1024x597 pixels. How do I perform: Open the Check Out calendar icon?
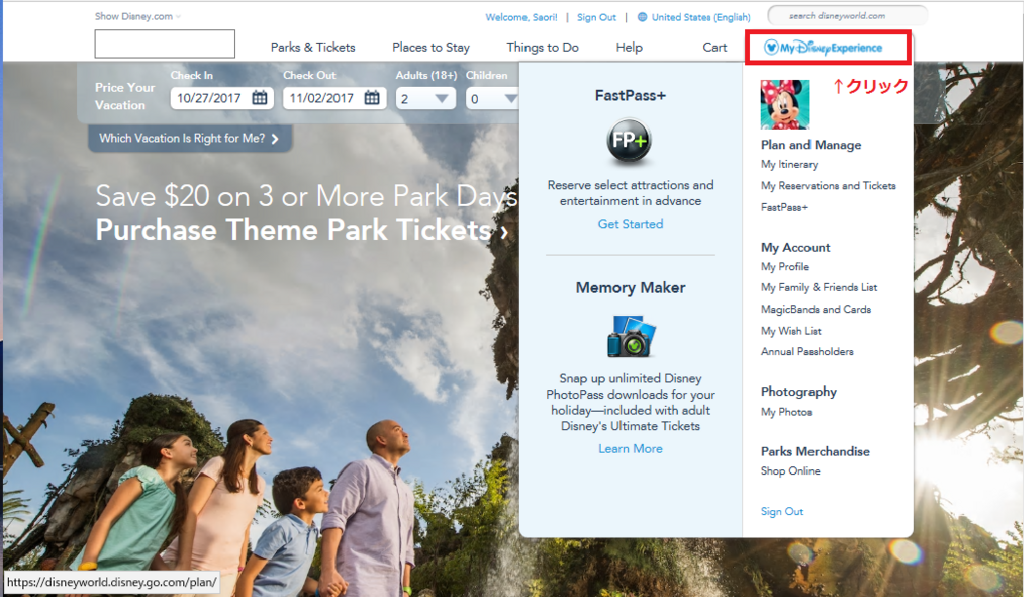coord(372,98)
